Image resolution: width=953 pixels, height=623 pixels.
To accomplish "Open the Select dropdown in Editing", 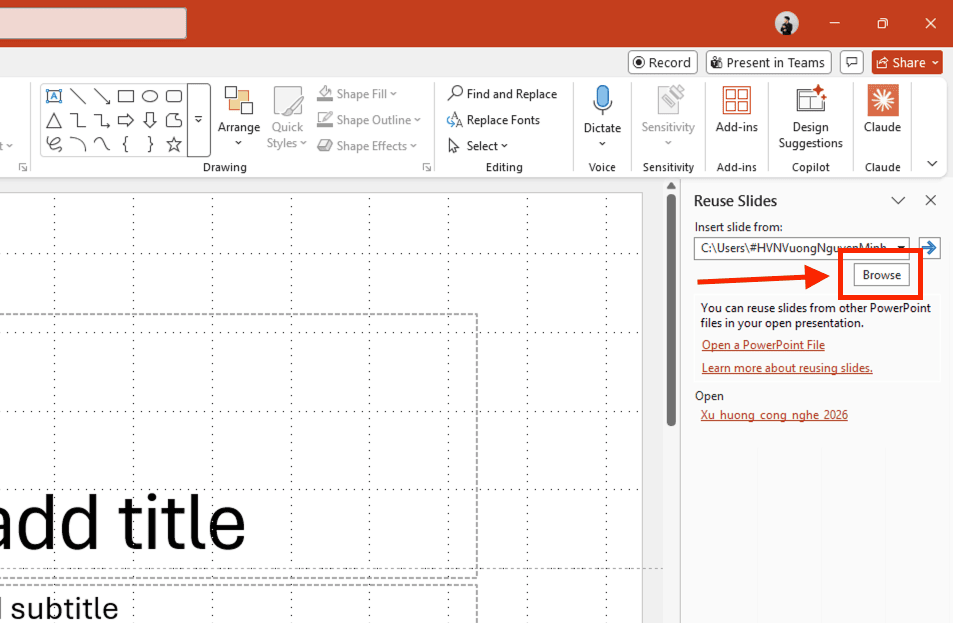I will tap(478, 146).
